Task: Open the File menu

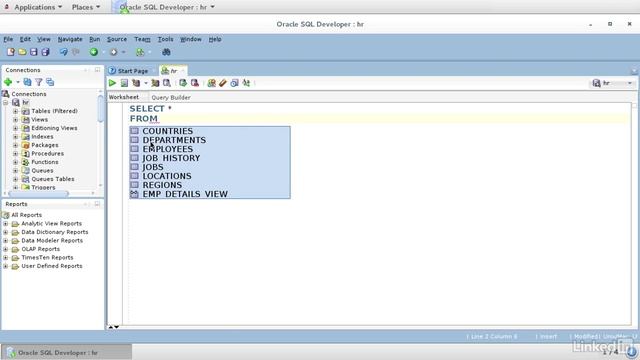Action: (8, 39)
